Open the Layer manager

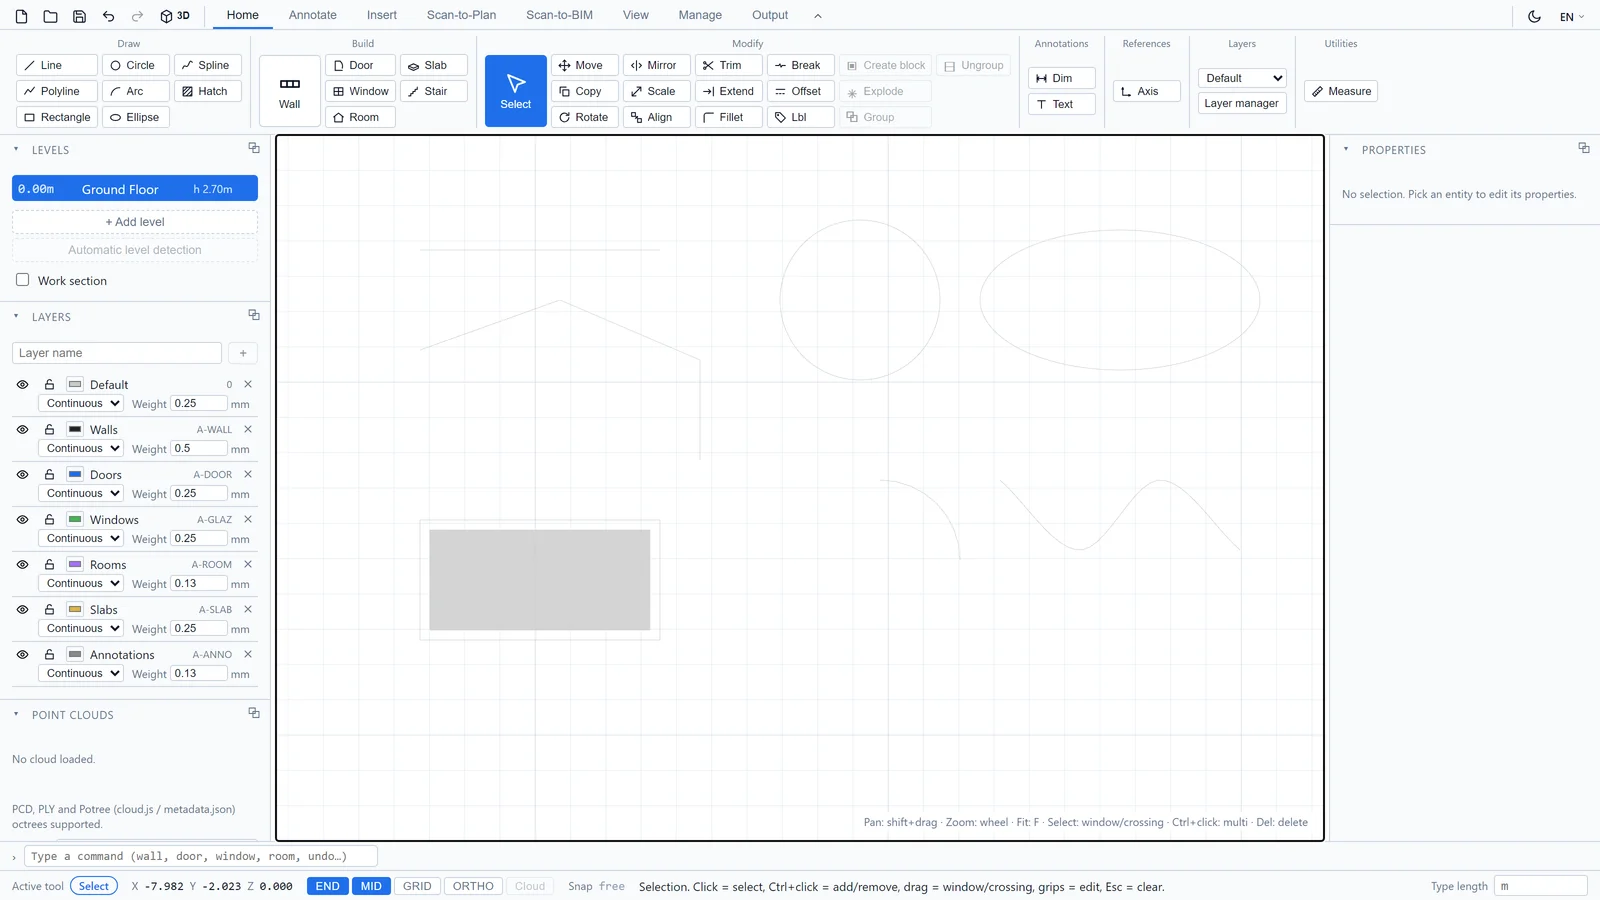click(1242, 103)
